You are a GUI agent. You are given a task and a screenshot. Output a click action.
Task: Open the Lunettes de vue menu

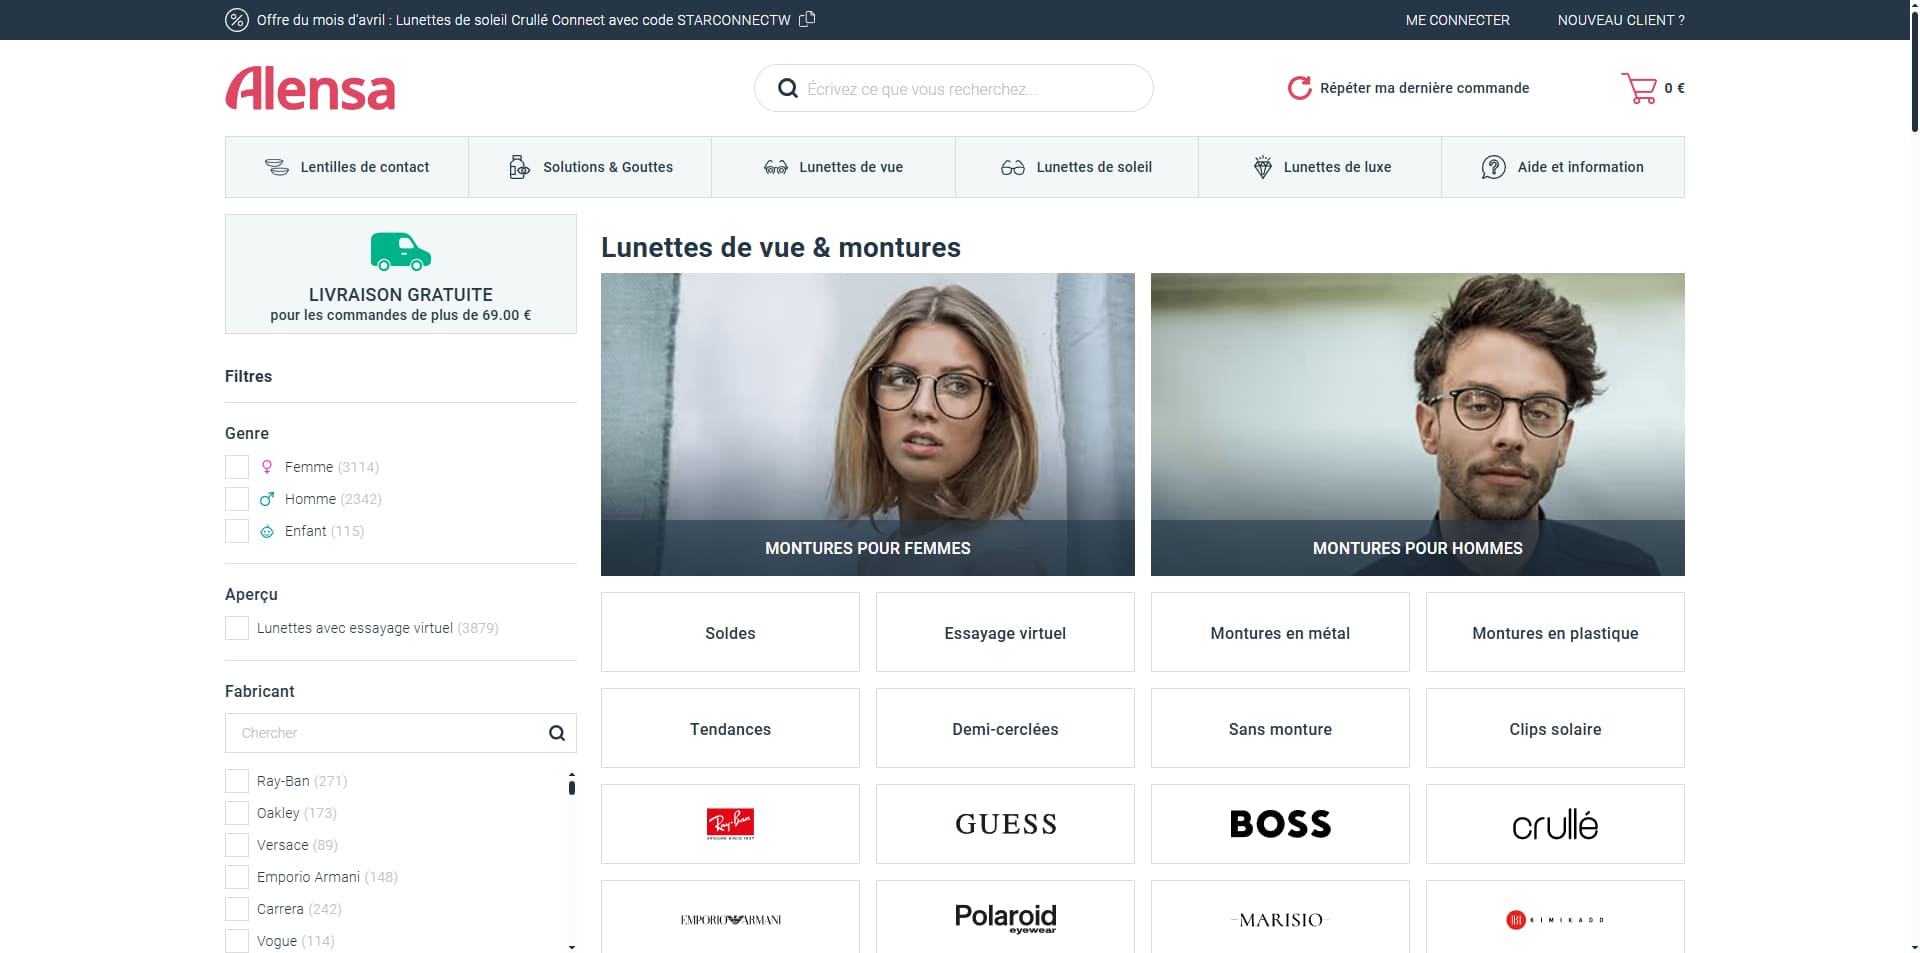click(833, 167)
